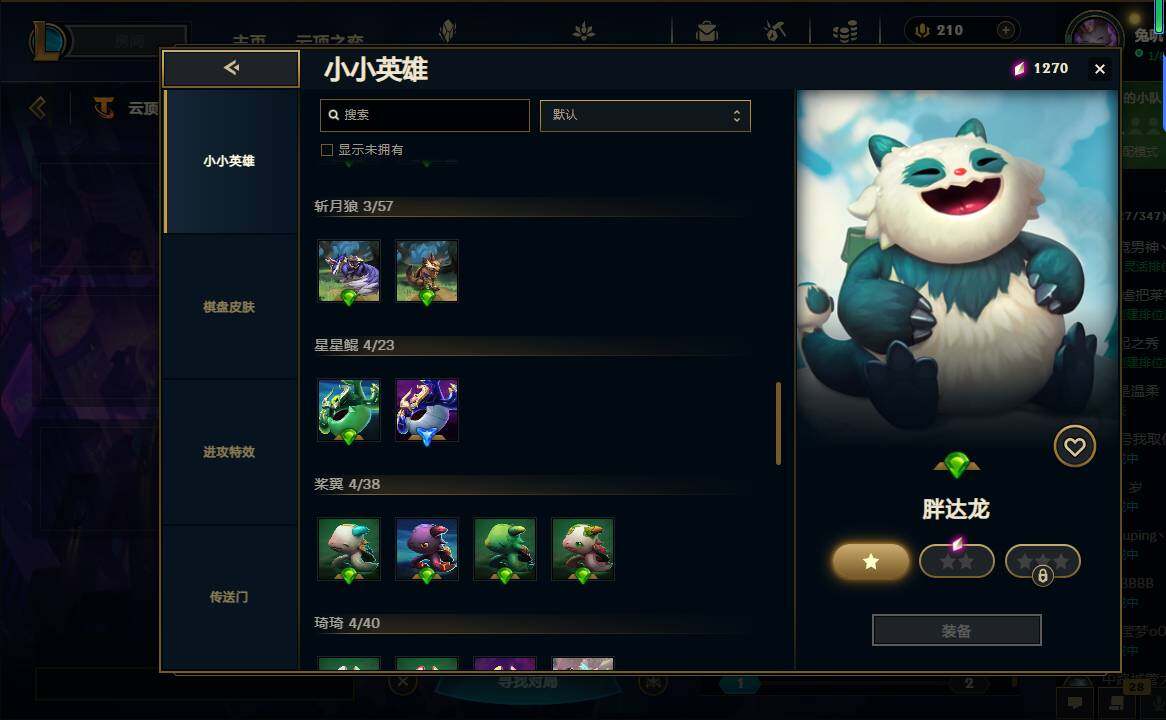Image resolution: width=1166 pixels, height=720 pixels.
Task: Open the loot chest icon in top bar
Action: click(x=706, y=31)
